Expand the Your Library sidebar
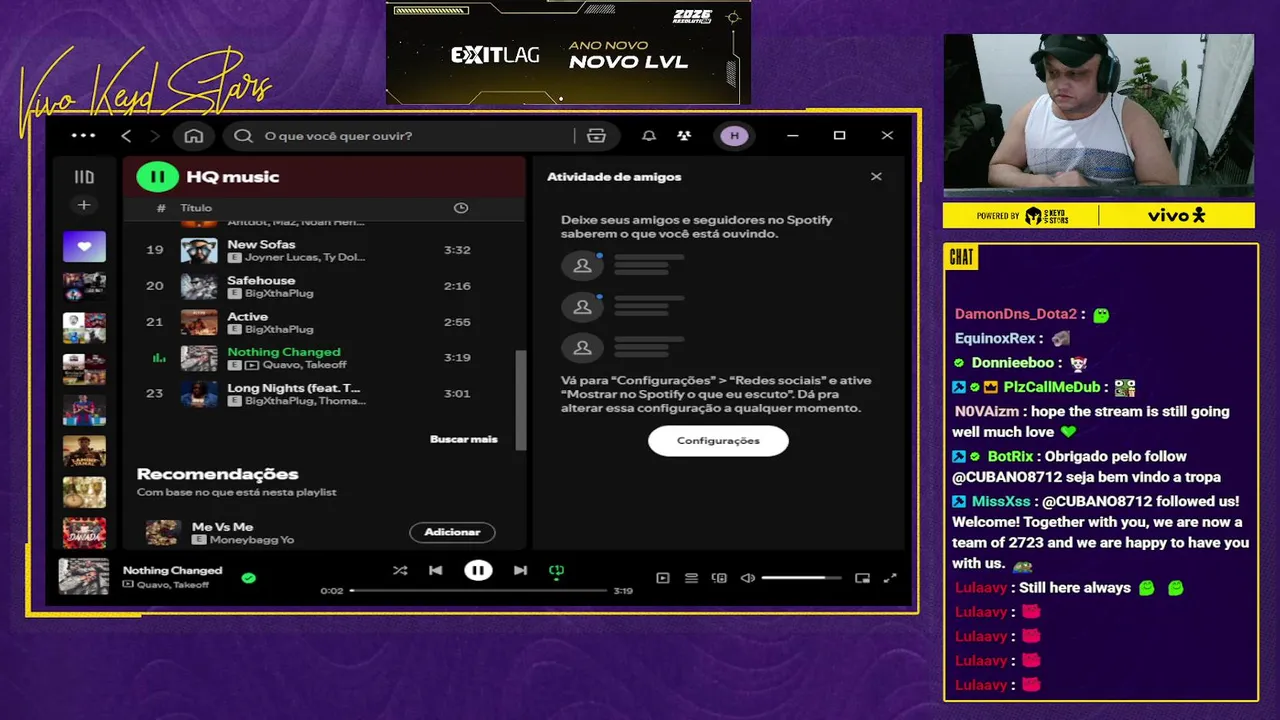1280x720 pixels. [x=84, y=177]
